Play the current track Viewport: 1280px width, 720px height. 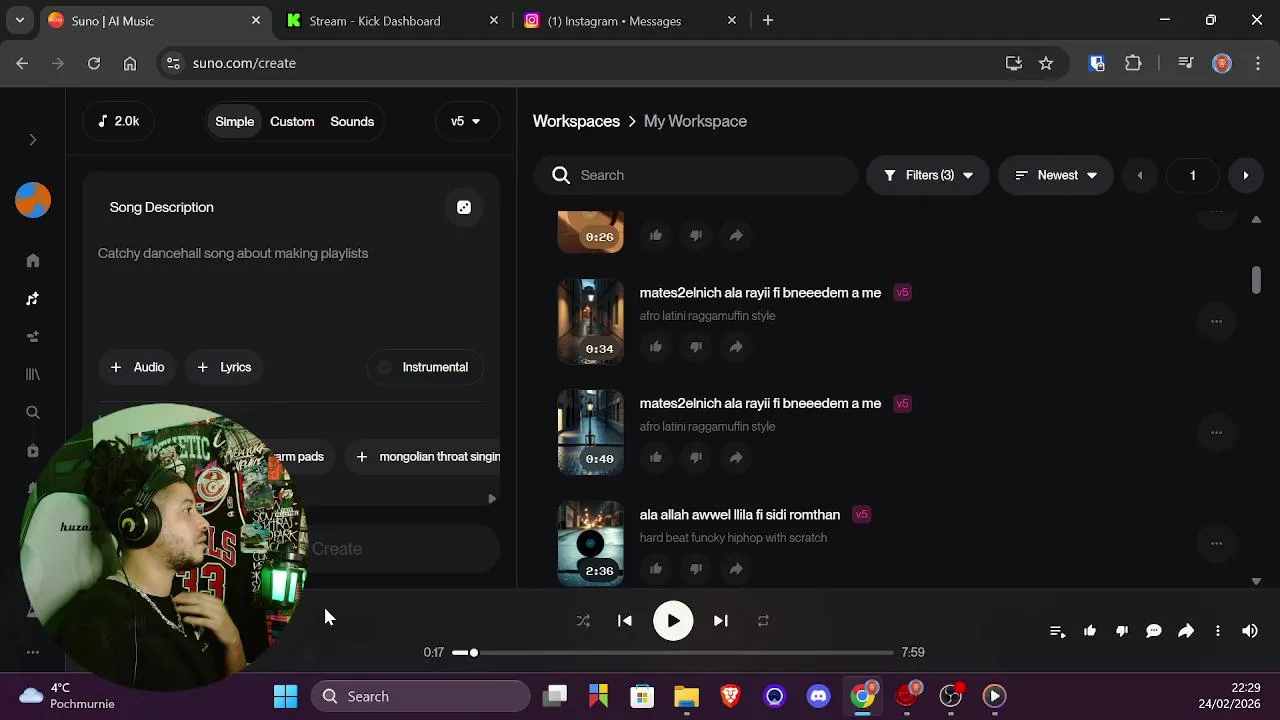point(673,621)
